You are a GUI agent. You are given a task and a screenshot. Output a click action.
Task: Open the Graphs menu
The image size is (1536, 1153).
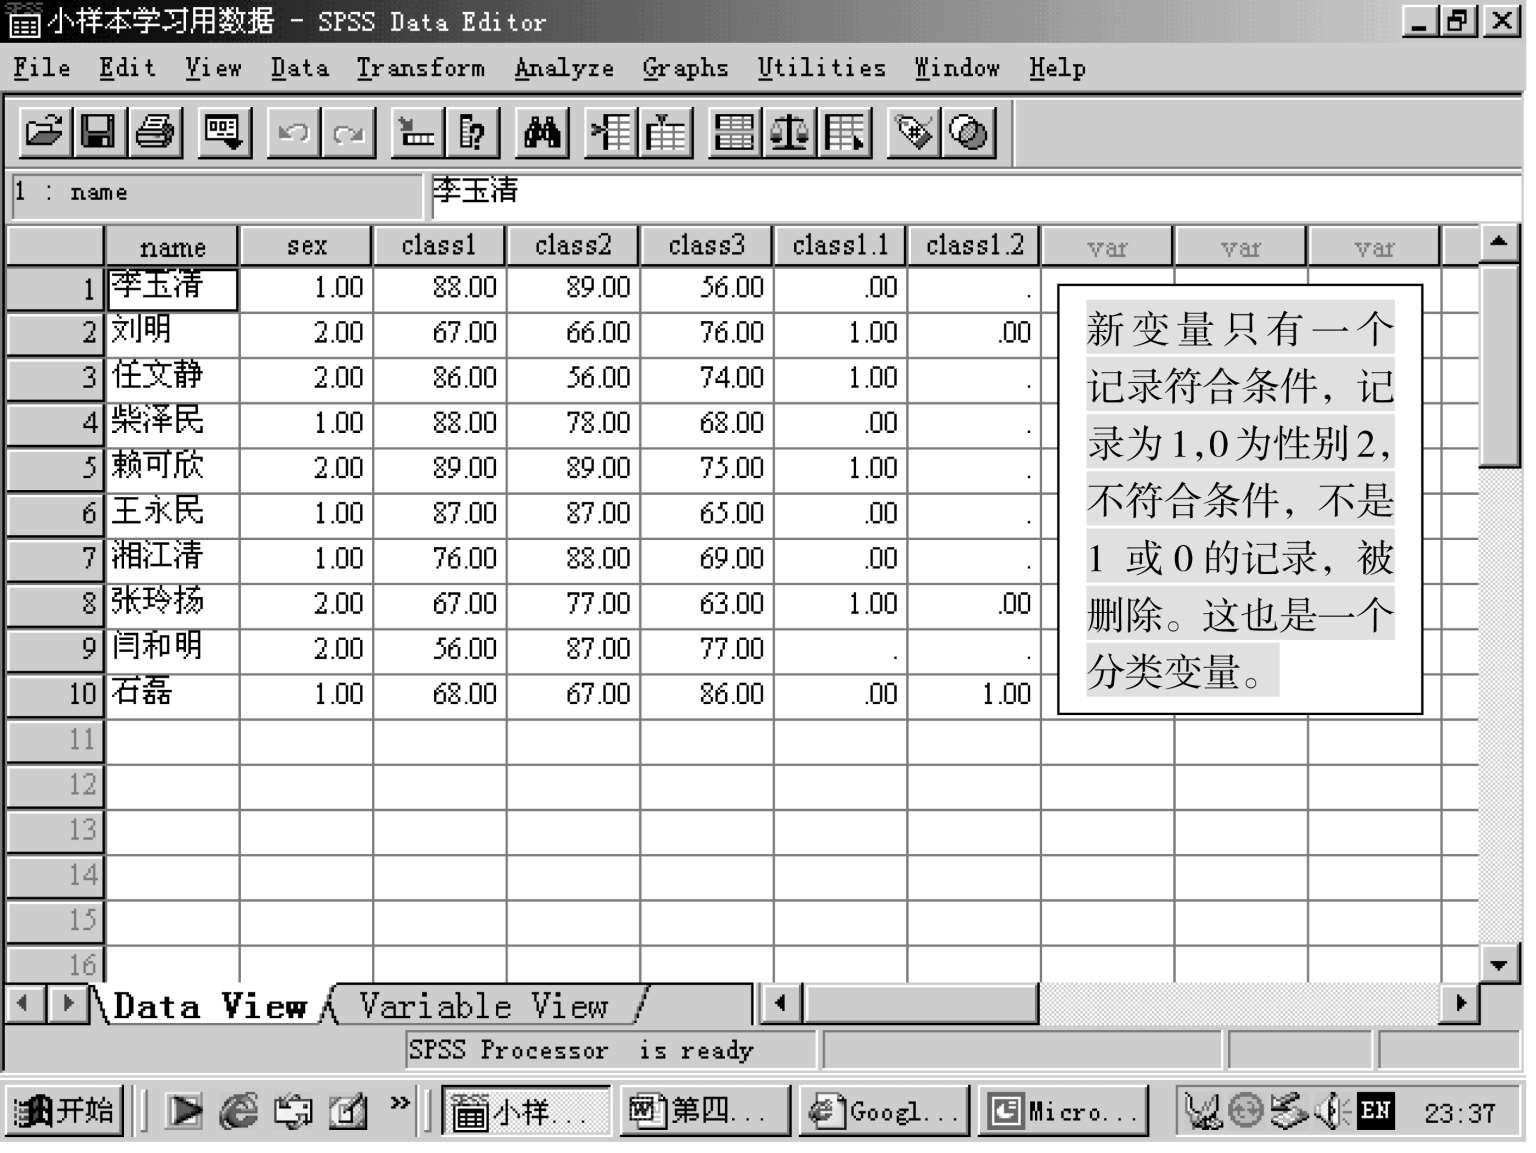685,68
